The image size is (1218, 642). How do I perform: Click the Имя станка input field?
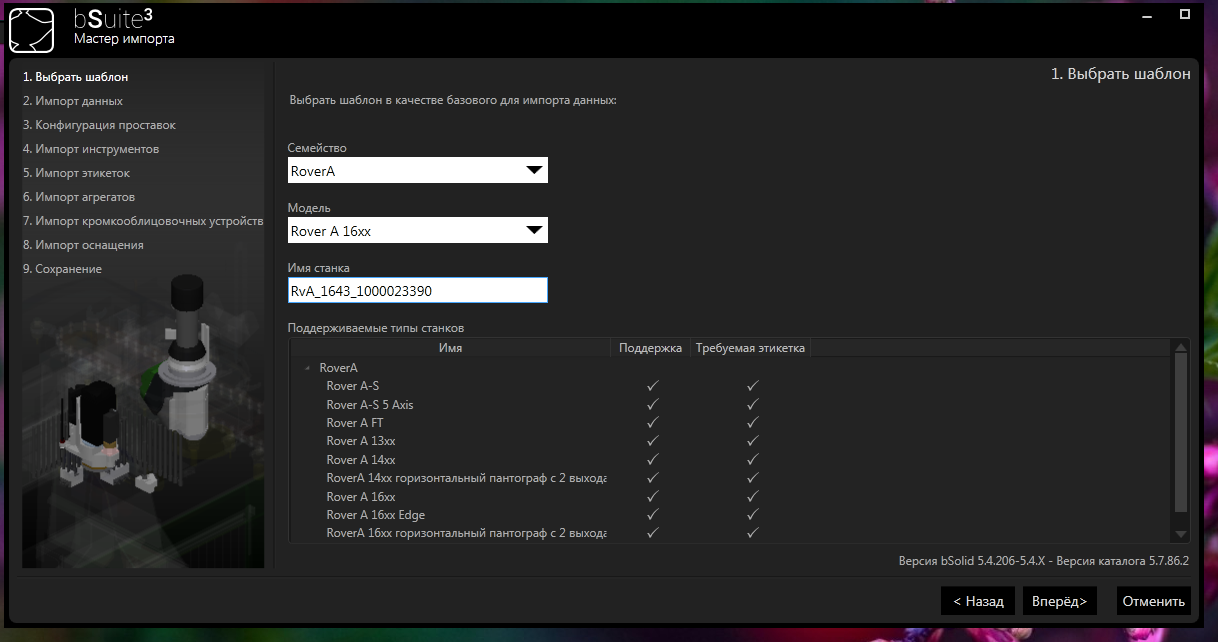click(418, 290)
